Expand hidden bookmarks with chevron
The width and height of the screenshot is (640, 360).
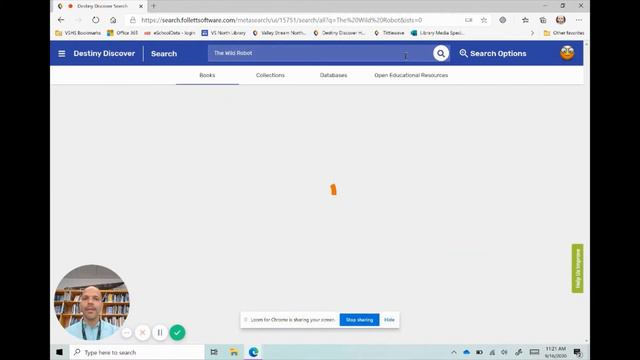tap(532, 33)
